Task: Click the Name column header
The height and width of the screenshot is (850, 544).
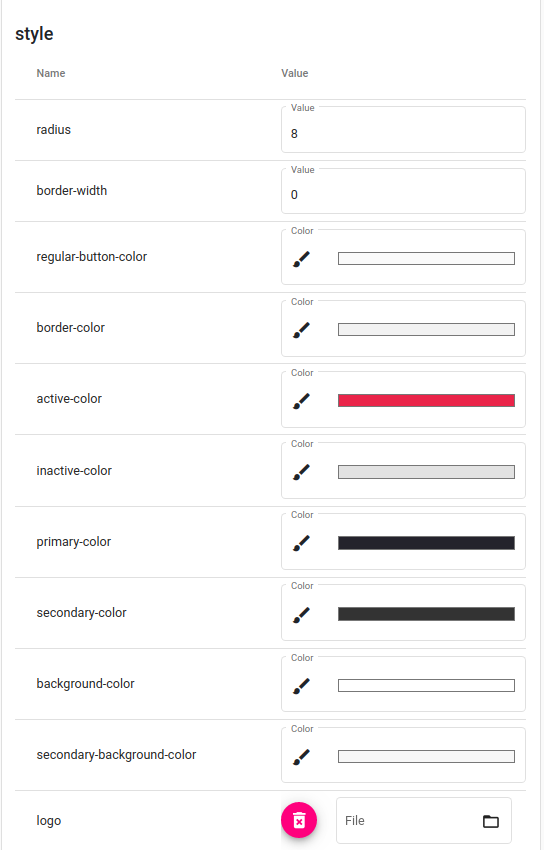Action: coord(51,73)
